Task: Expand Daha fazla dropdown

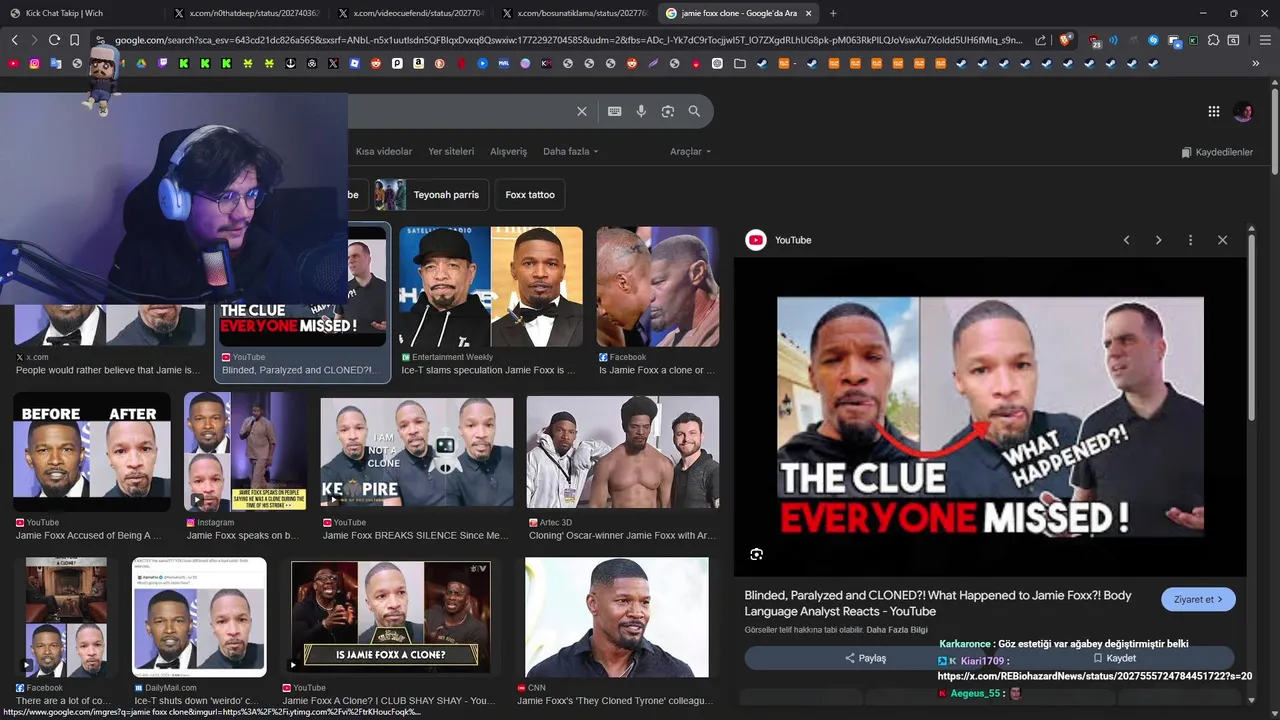Action: pyautogui.click(x=570, y=152)
